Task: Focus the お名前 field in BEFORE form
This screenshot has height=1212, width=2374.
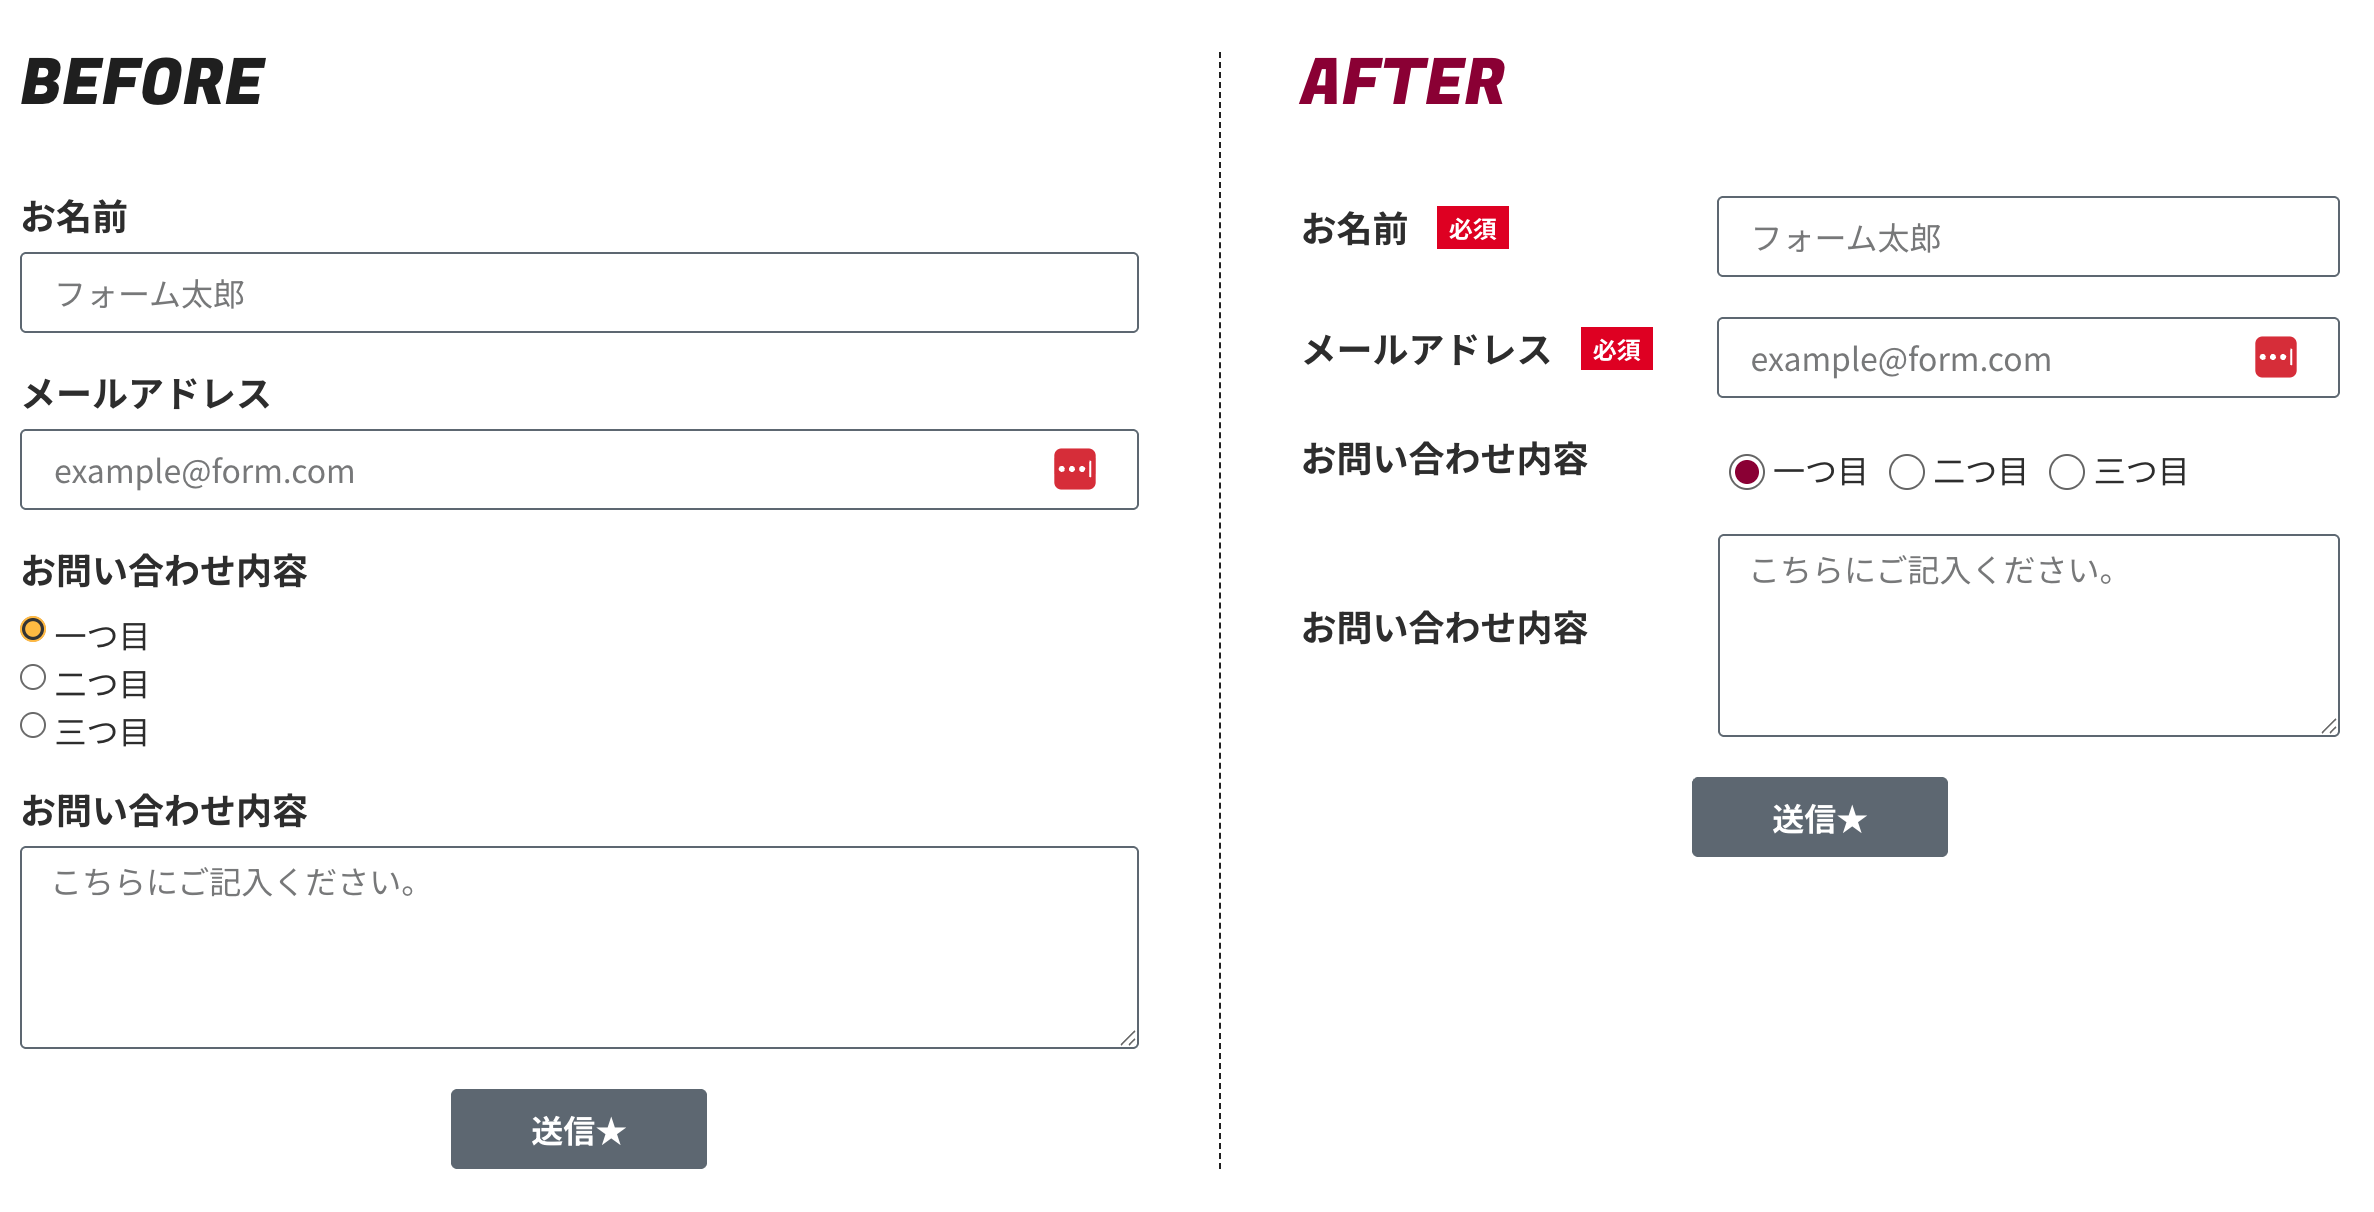Action: pos(579,293)
